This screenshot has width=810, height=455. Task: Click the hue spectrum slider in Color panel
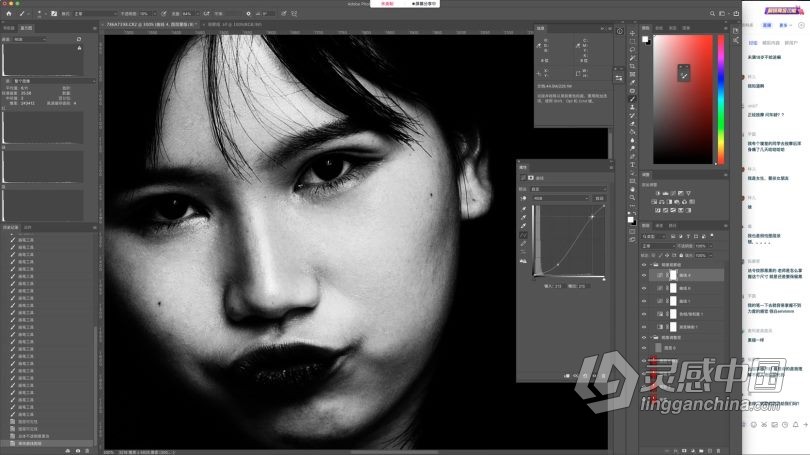(721, 100)
